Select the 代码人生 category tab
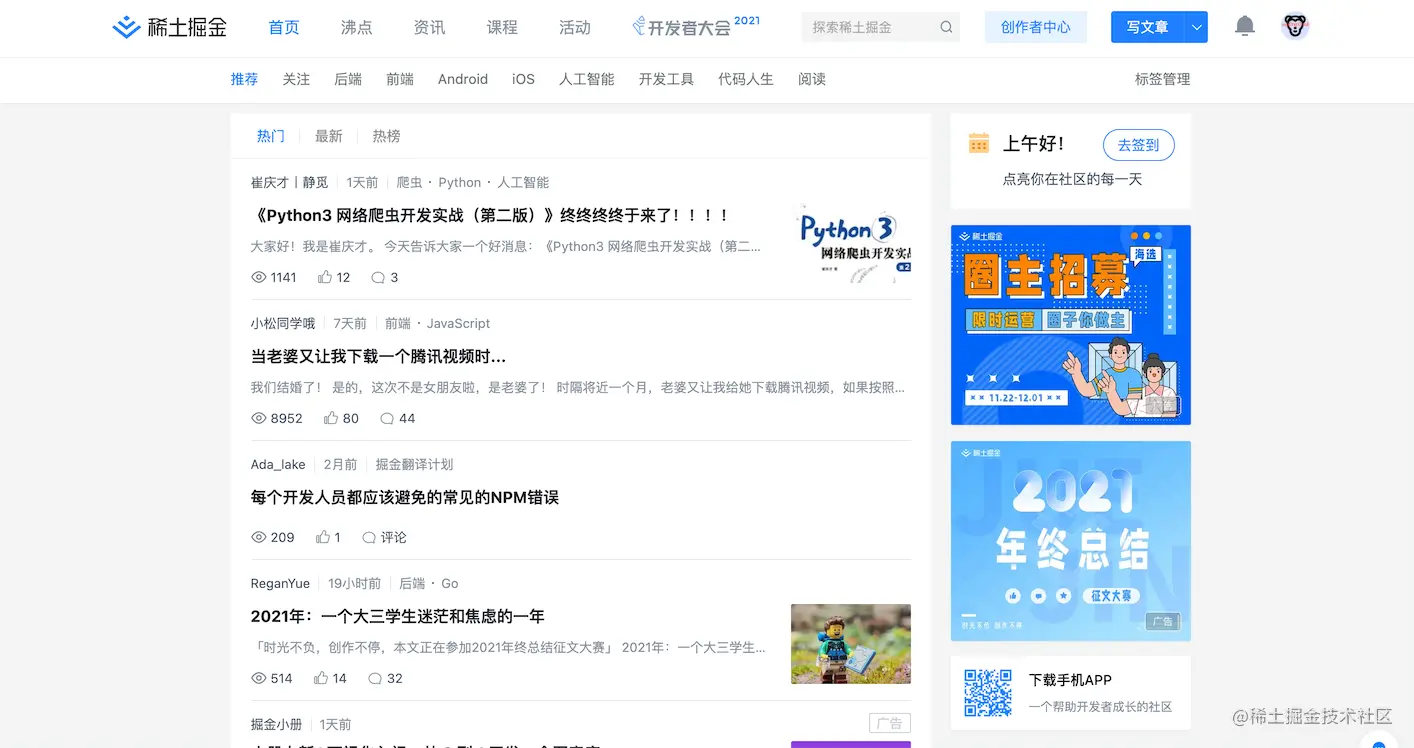The image size is (1414, 748). click(x=746, y=79)
